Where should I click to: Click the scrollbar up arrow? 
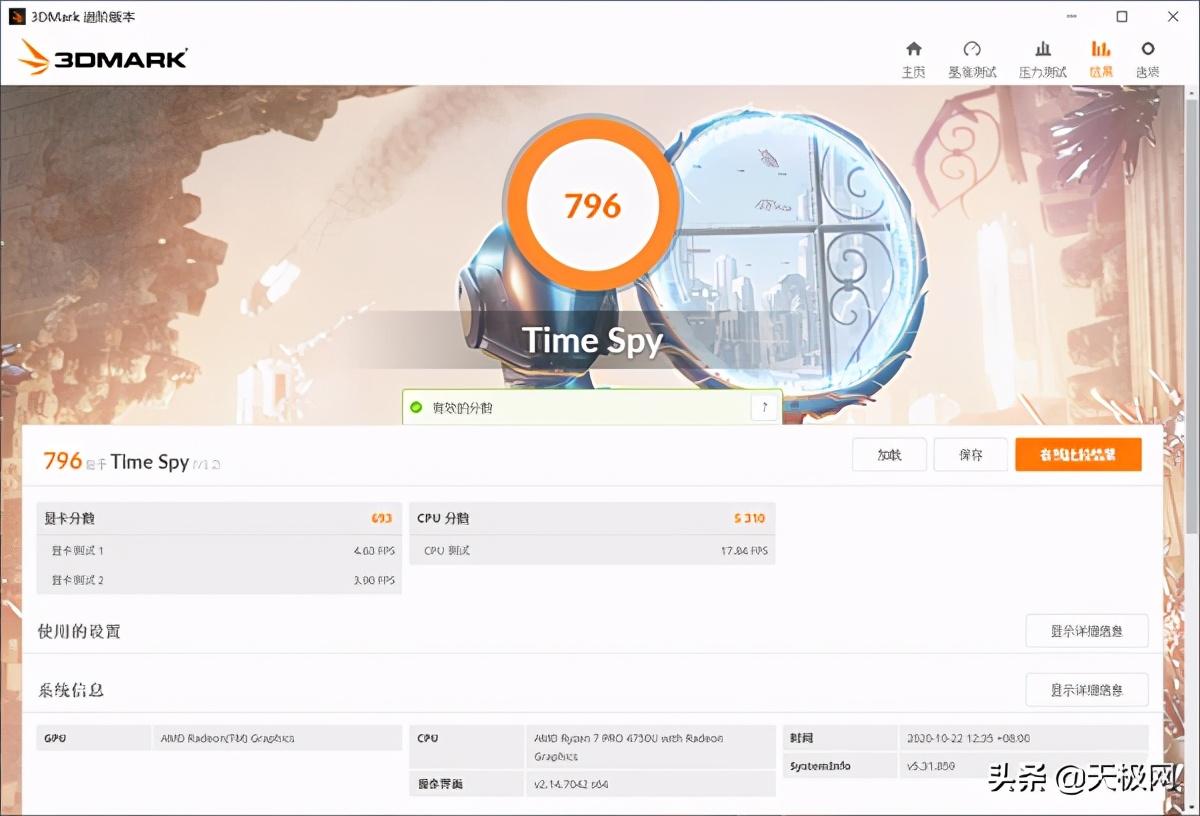point(1192,94)
